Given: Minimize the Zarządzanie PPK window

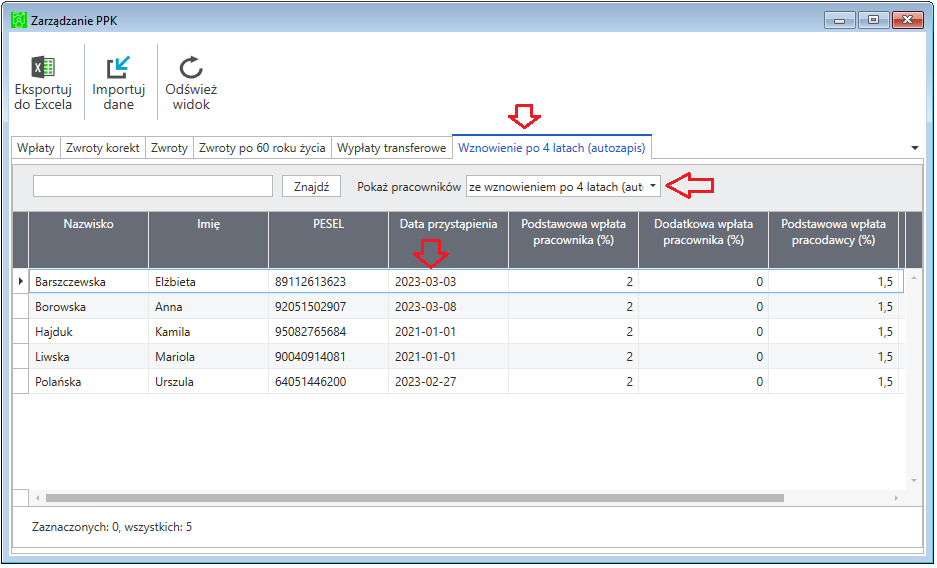Looking at the screenshot, I should pyautogui.click(x=840, y=20).
